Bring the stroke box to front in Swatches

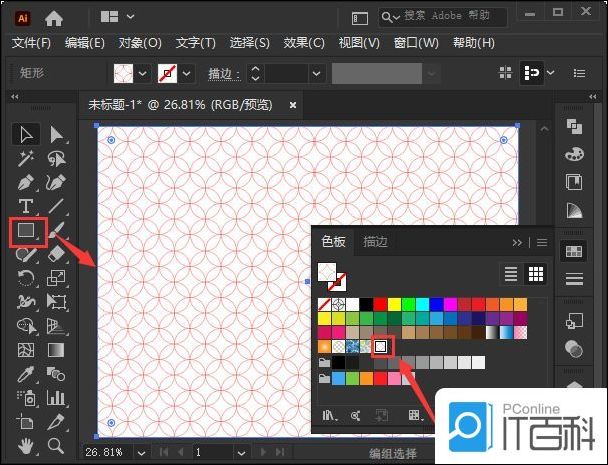(340, 285)
